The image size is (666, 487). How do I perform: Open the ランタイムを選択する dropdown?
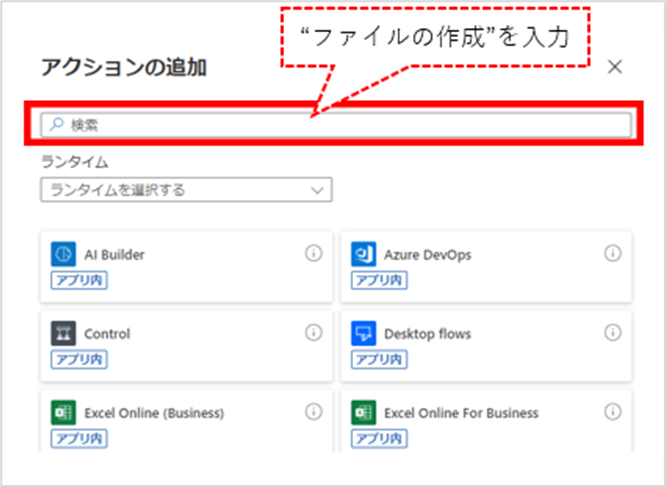(x=186, y=190)
